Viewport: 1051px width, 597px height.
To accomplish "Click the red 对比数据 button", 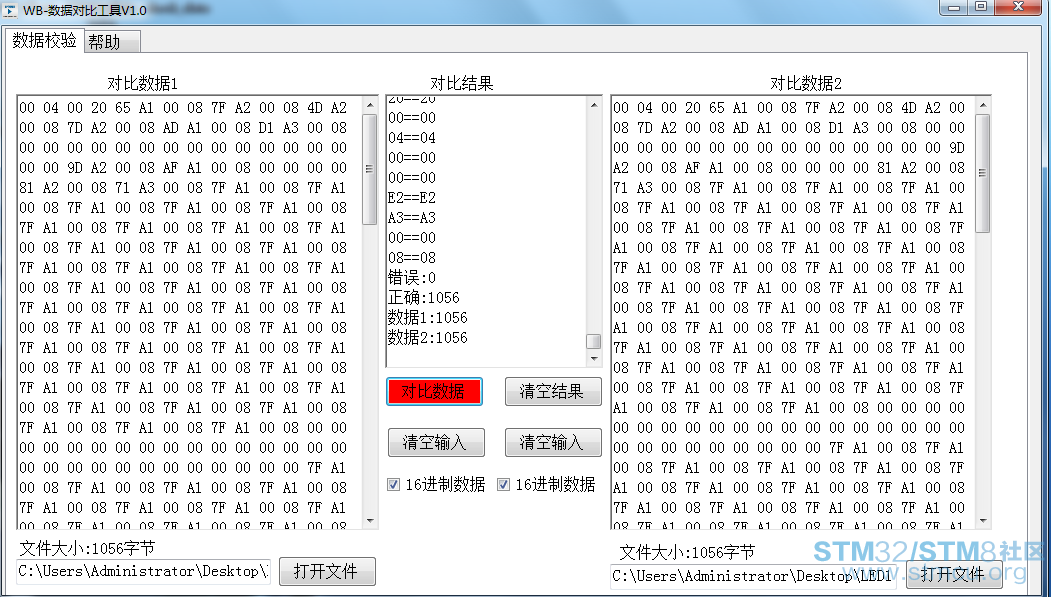I will (x=434, y=391).
